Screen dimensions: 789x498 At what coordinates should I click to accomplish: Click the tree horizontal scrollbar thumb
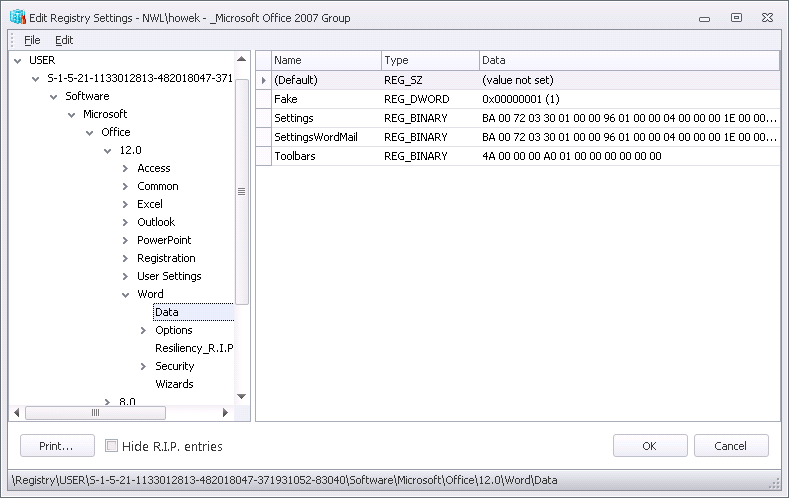(x=95, y=413)
